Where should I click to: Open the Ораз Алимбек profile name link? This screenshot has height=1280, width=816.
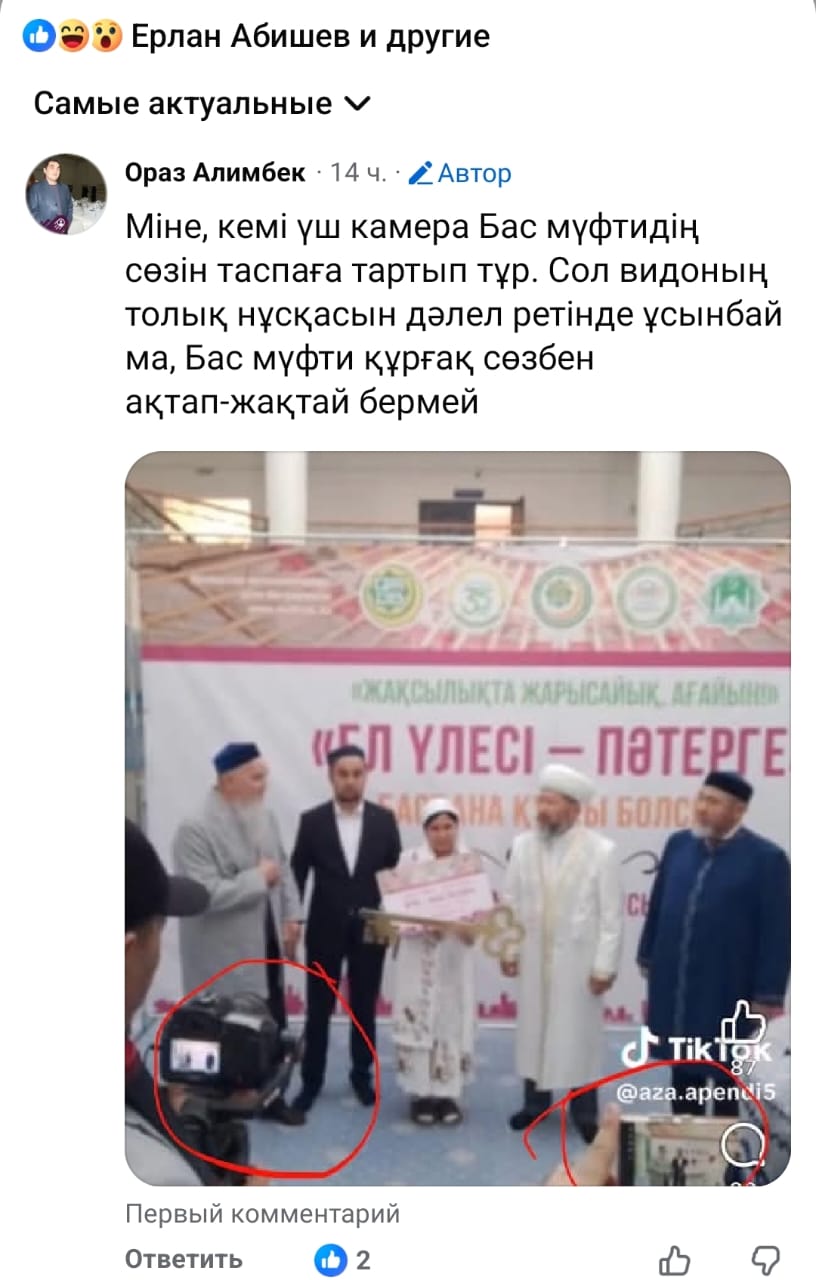coord(215,173)
